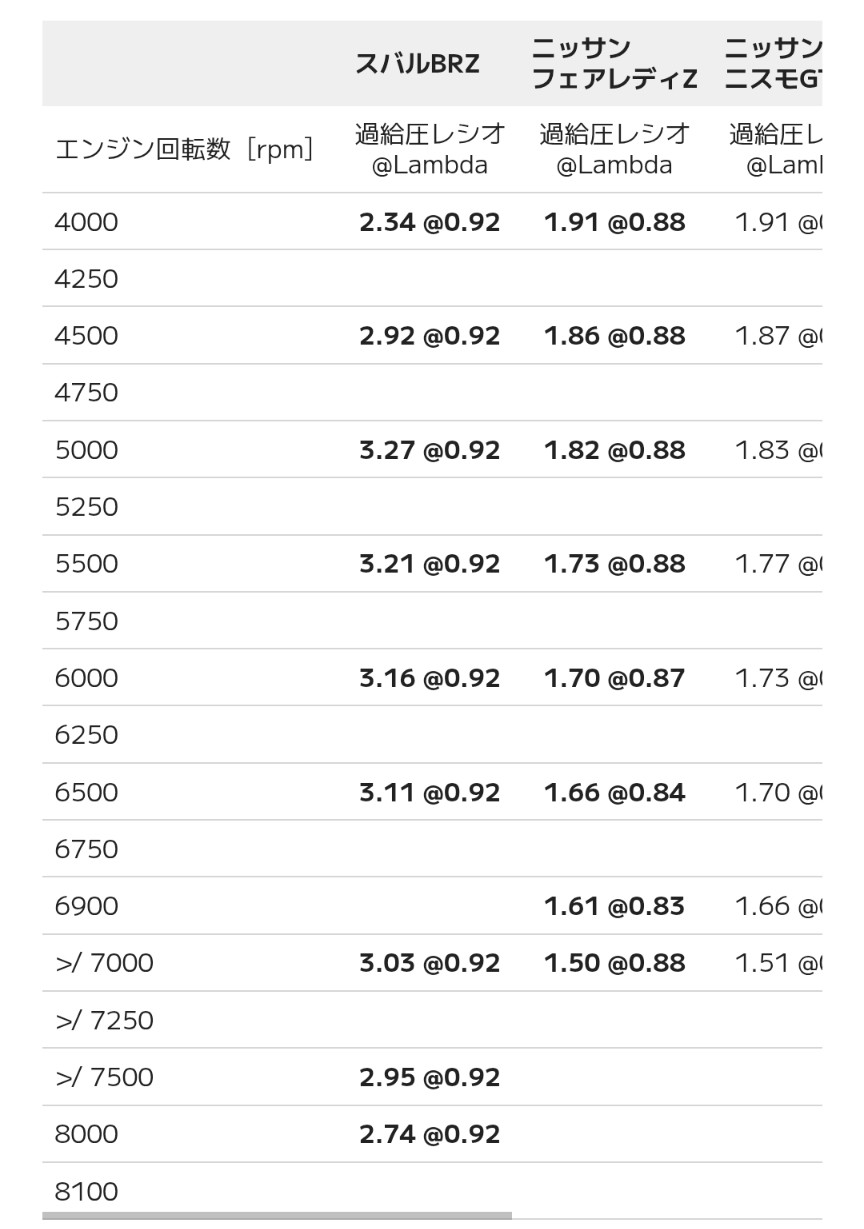Click the エンジン回転数 [rpm] header cell

point(184,150)
